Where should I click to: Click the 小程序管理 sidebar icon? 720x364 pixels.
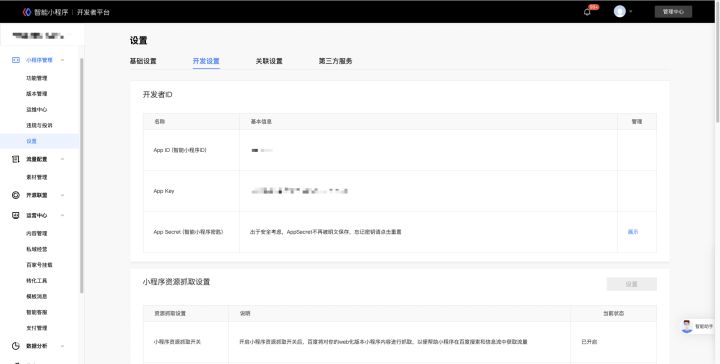click(16, 60)
